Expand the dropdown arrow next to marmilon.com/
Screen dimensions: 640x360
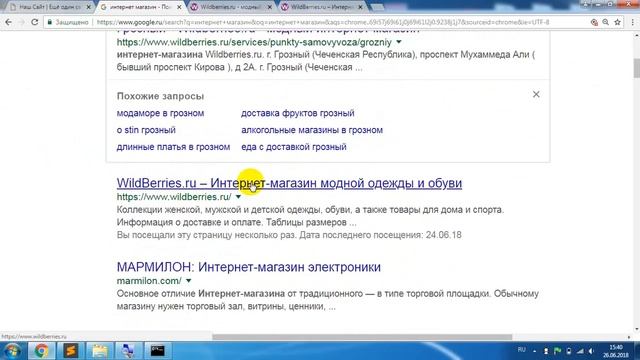click(x=189, y=281)
